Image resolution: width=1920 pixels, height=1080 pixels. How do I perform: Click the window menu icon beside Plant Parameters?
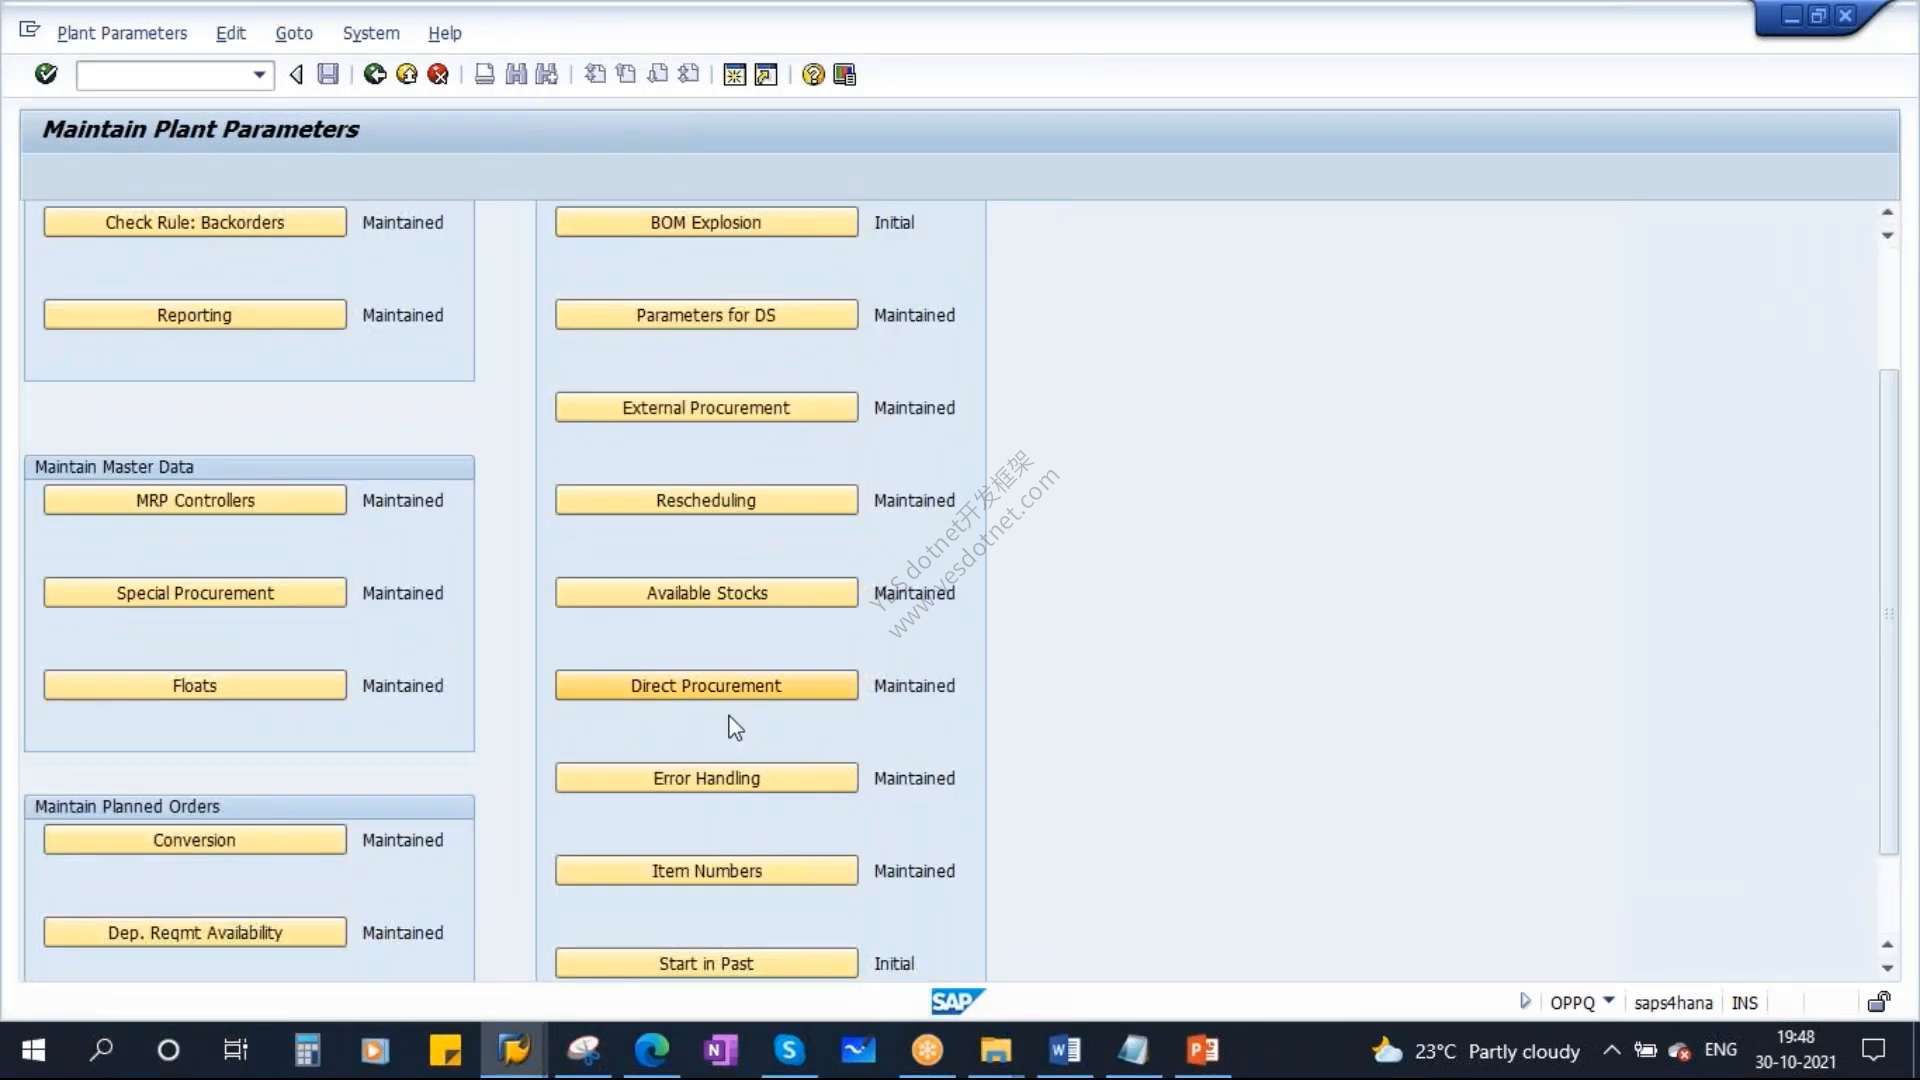[29, 30]
